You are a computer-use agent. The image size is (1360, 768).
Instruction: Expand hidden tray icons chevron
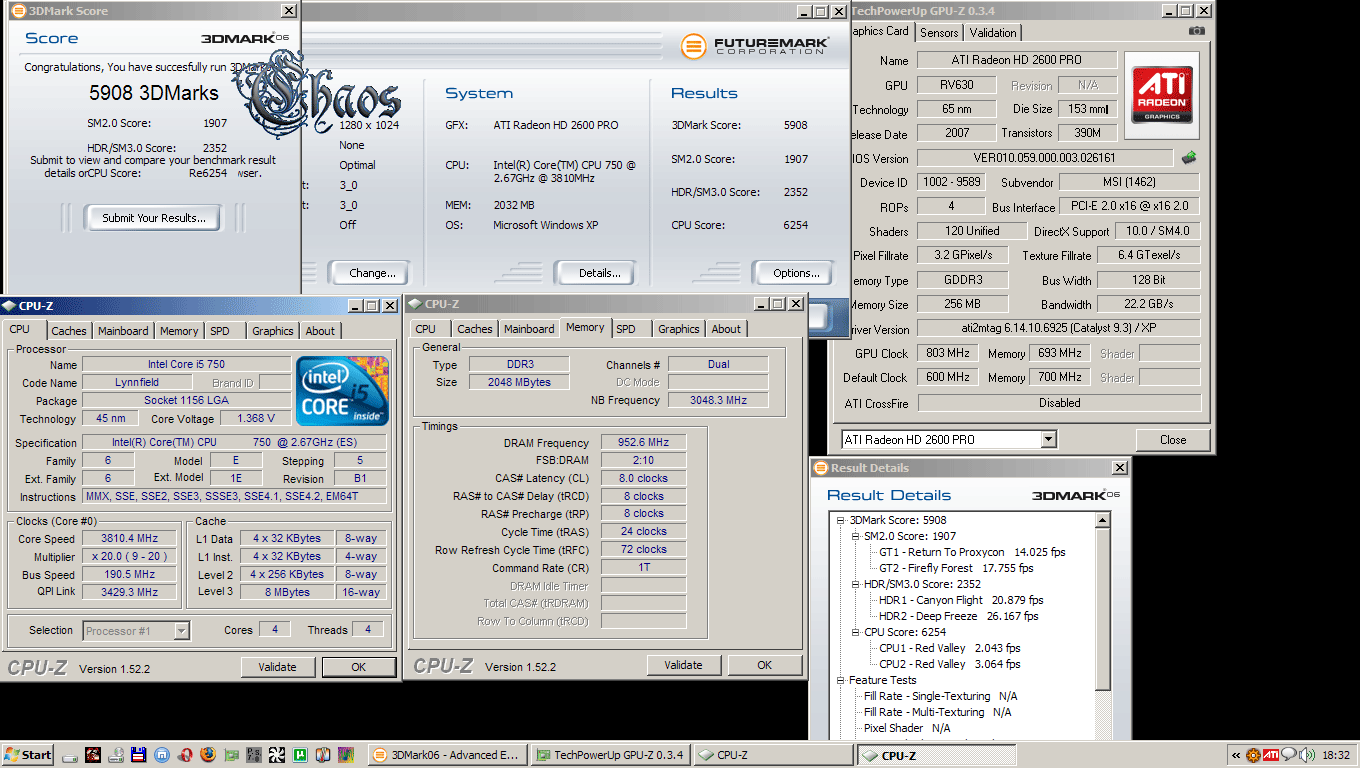click(x=1236, y=755)
